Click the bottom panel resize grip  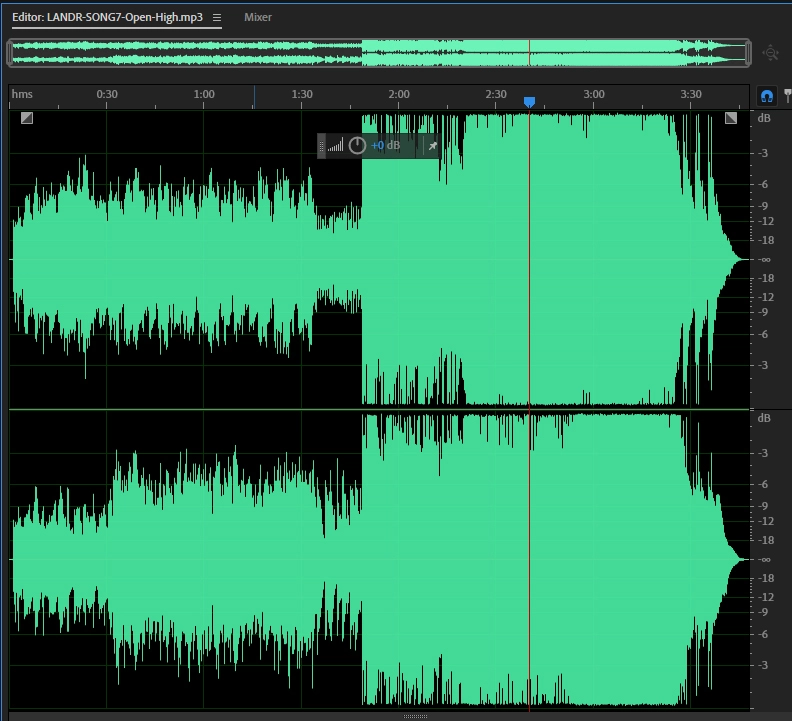coord(416,716)
